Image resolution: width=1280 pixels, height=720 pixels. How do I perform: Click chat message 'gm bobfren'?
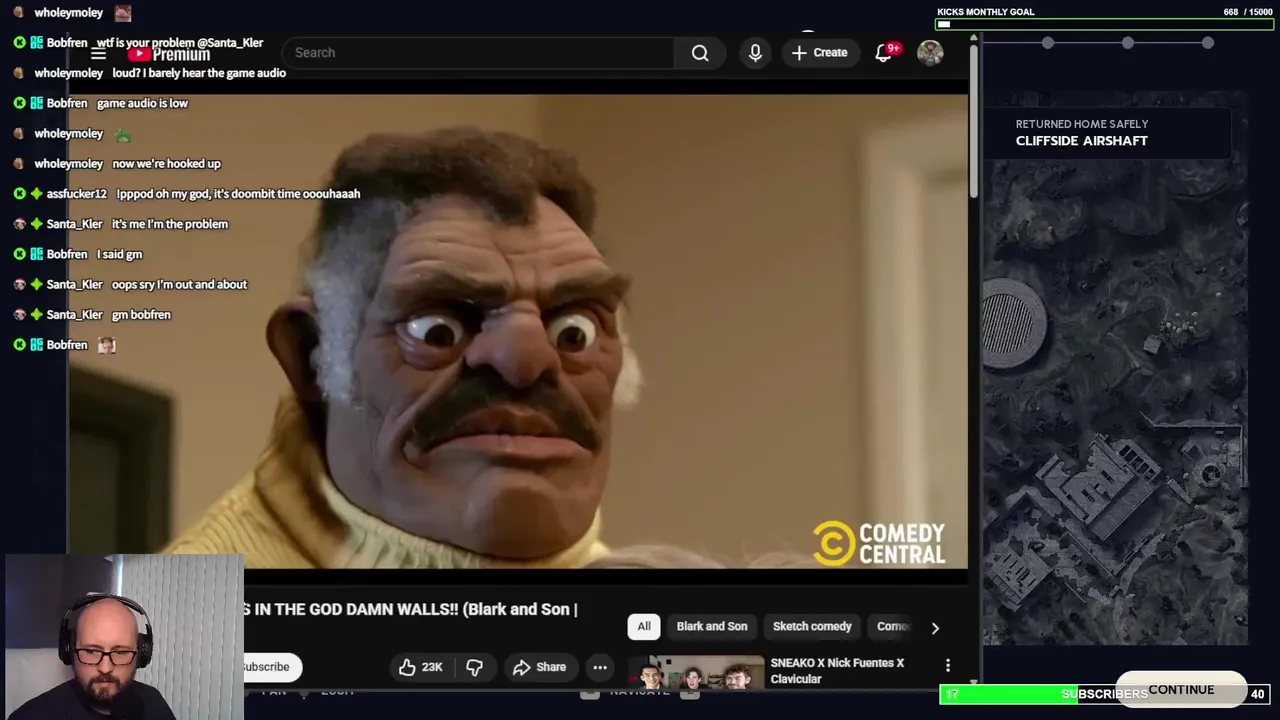click(x=141, y=315)
